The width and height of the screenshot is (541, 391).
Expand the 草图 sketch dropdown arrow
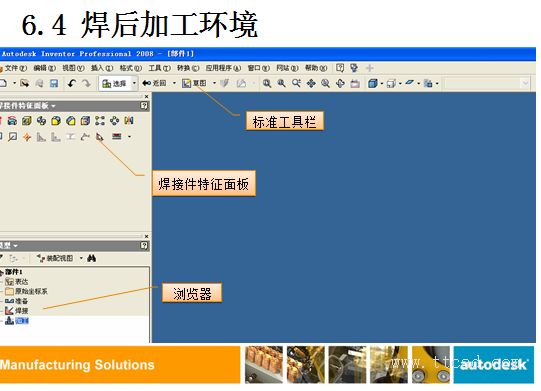click(x=214, y=83)
